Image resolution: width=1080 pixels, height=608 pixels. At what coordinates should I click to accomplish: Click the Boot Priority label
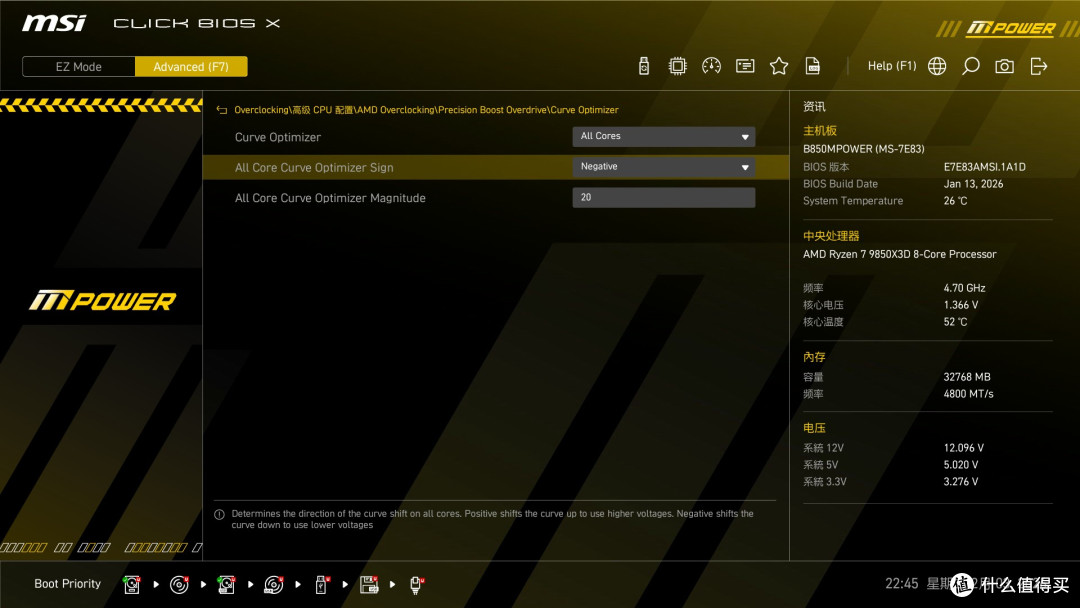click(68, 584)
